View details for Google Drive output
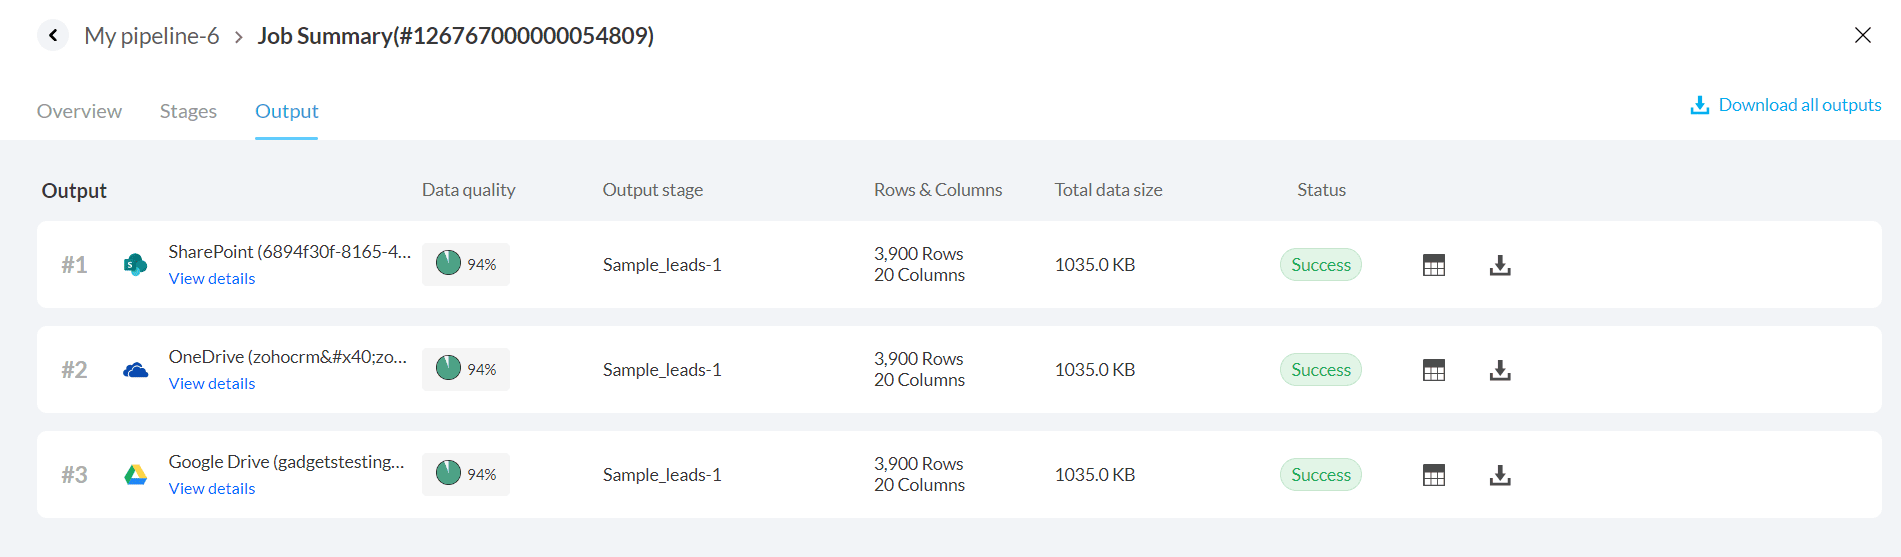Viewport: 1901px width, 557px height. click(x=212, y=489)
